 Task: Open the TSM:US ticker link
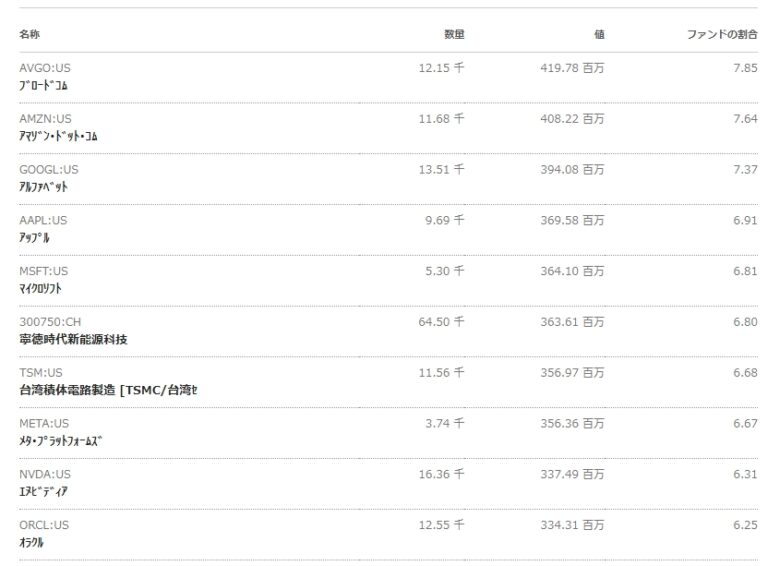(41, 372)
